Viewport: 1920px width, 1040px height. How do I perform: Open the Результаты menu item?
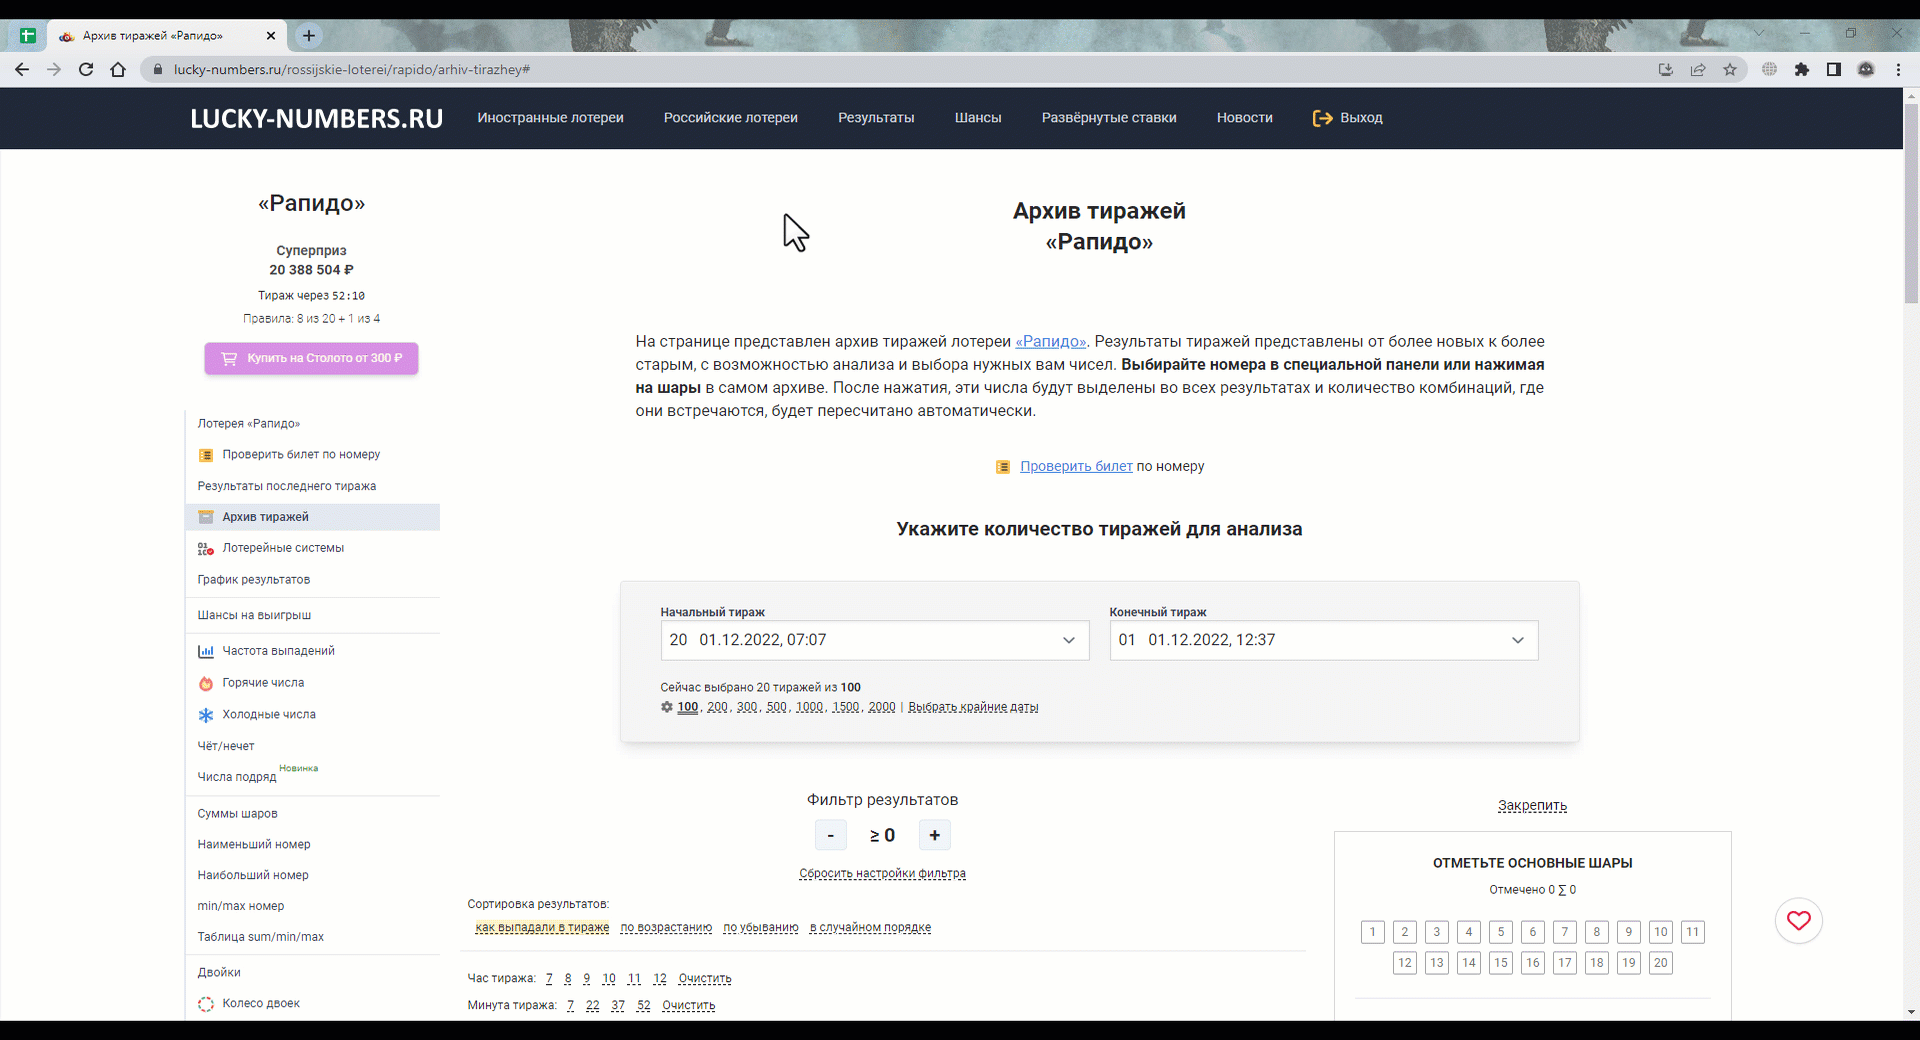click(876, 118)
